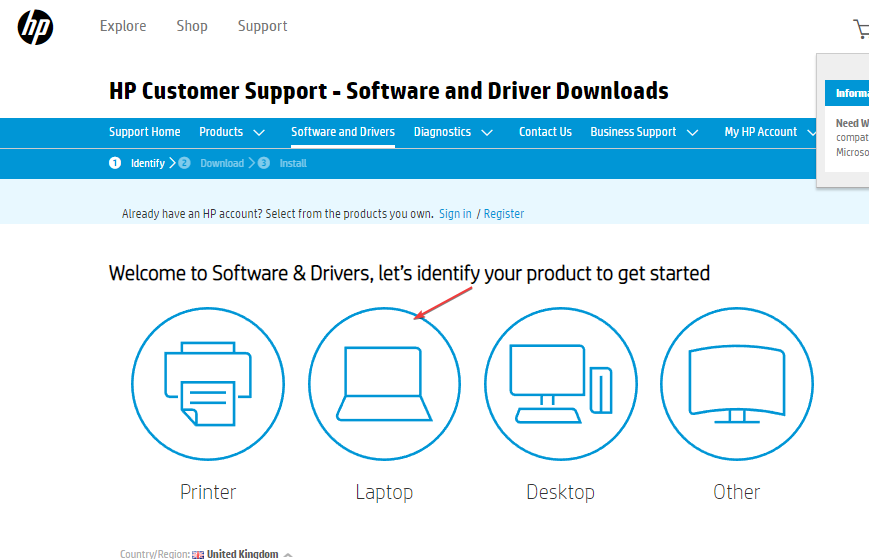Click step 2 Download circle icon

coord(185,163)
